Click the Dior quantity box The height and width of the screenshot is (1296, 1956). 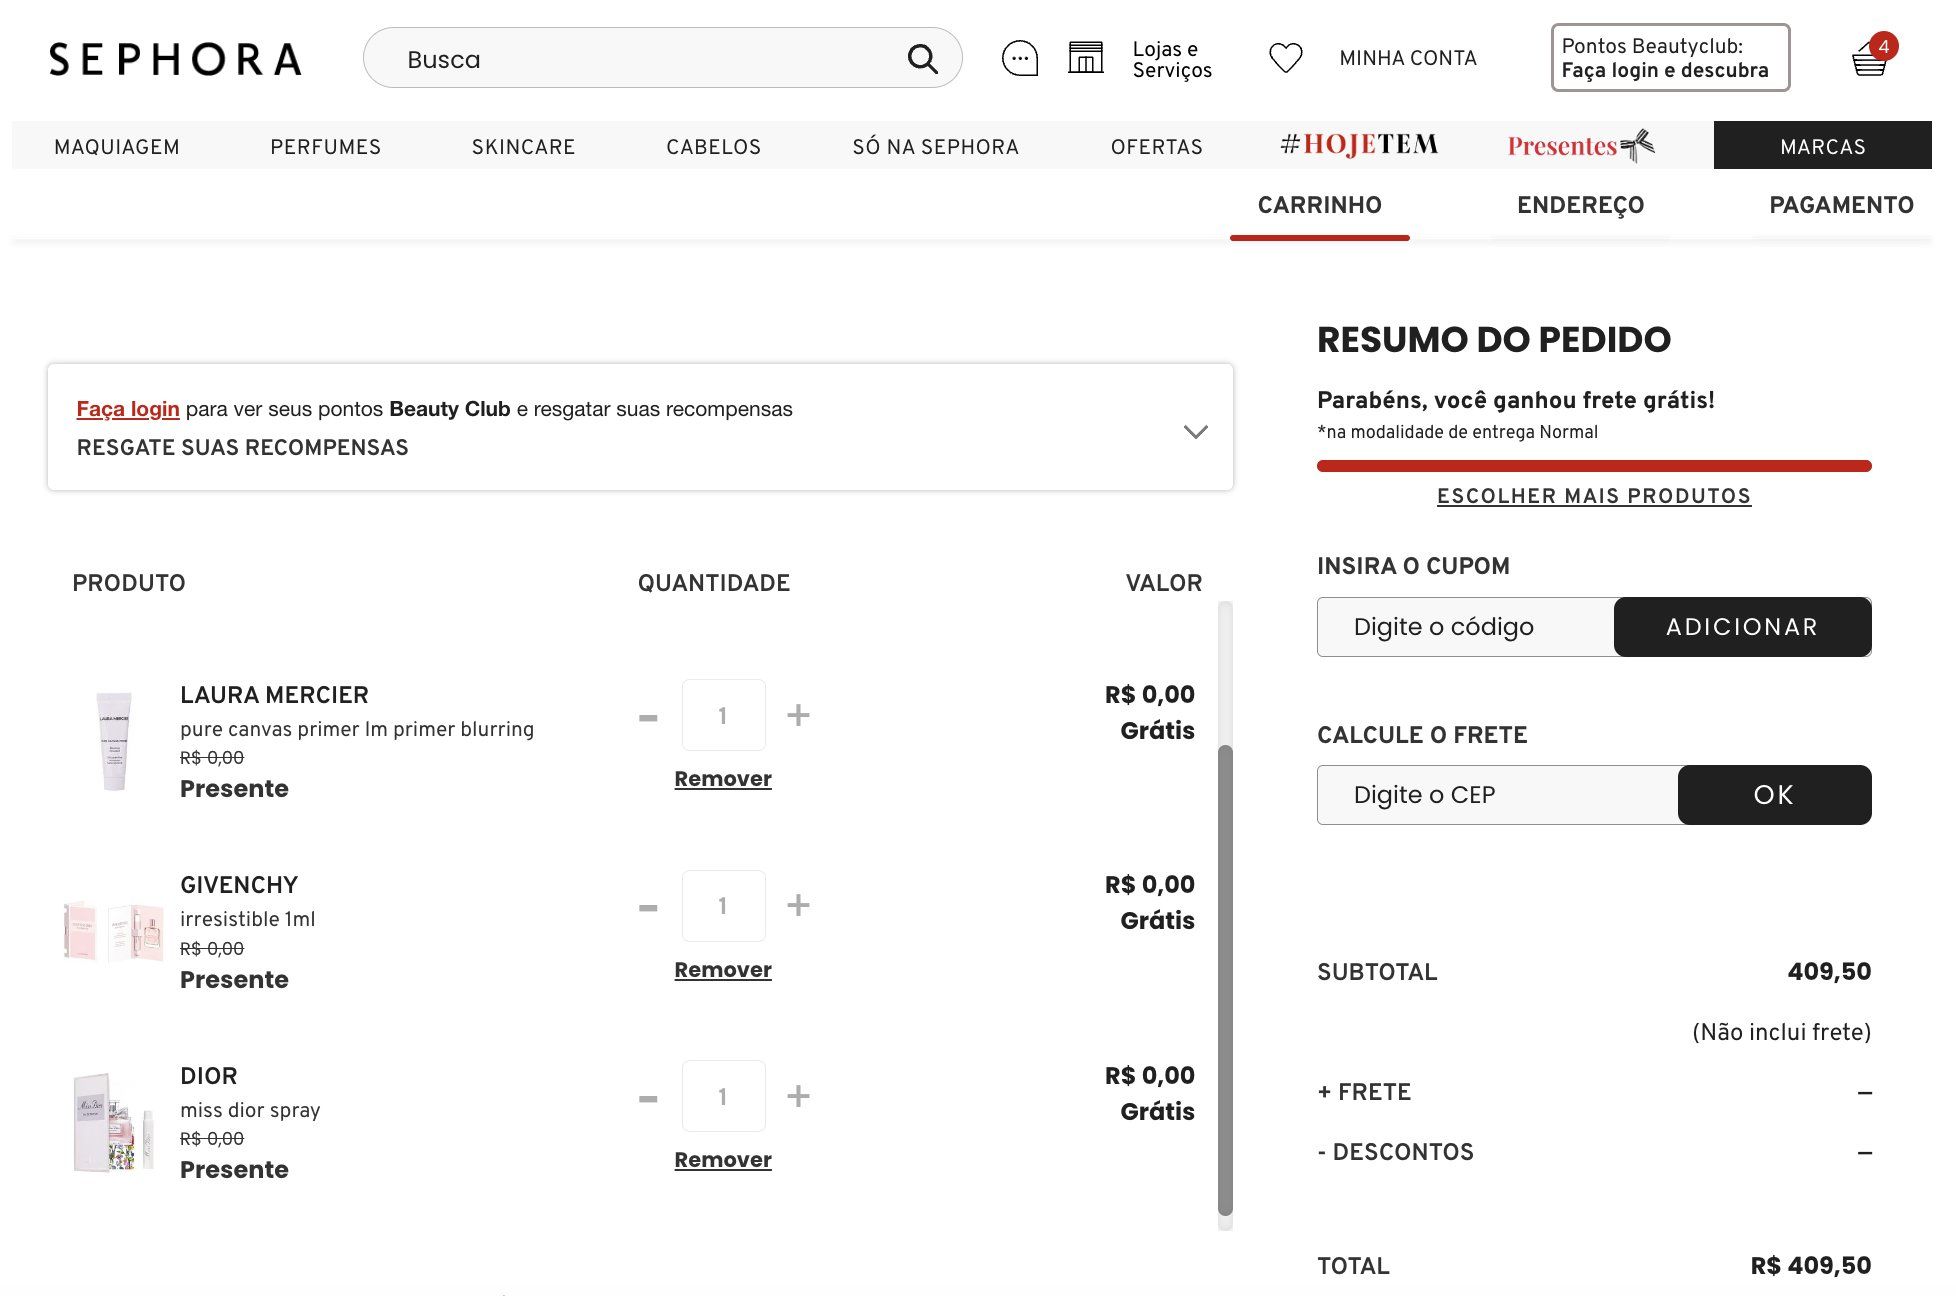[x=723, y=1096]
